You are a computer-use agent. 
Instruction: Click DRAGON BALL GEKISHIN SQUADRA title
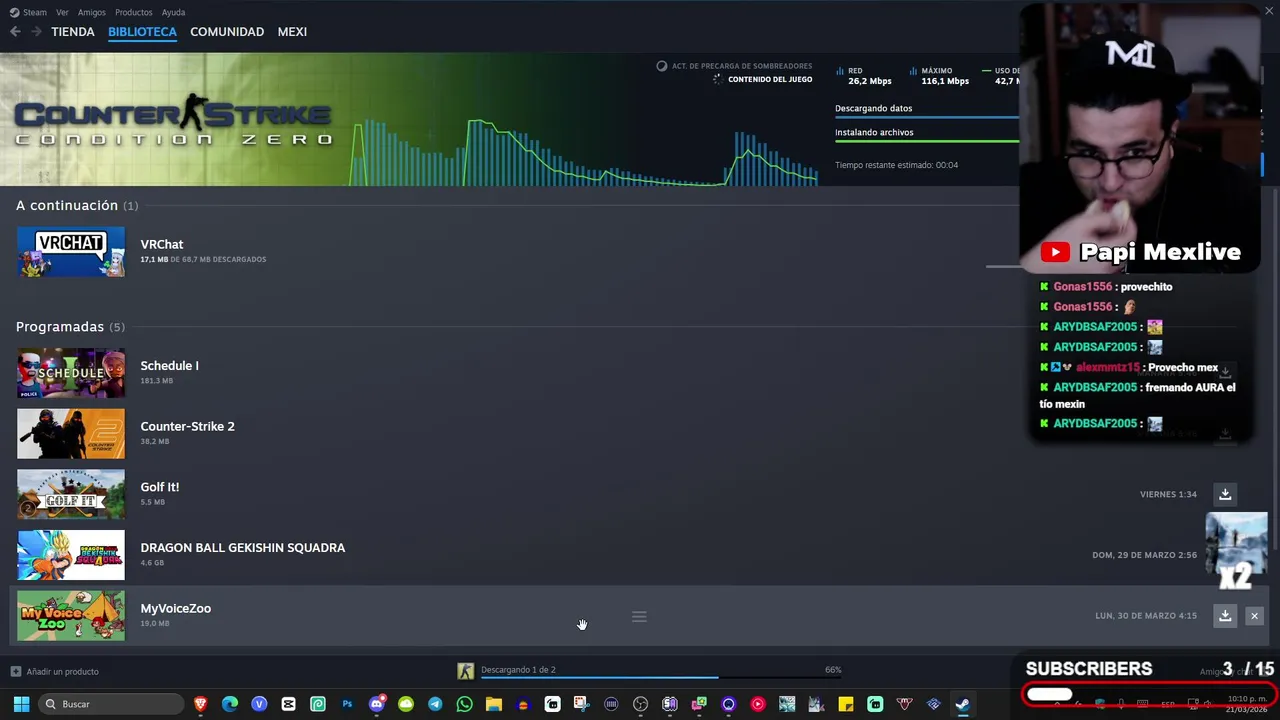[x=243, y=548]
